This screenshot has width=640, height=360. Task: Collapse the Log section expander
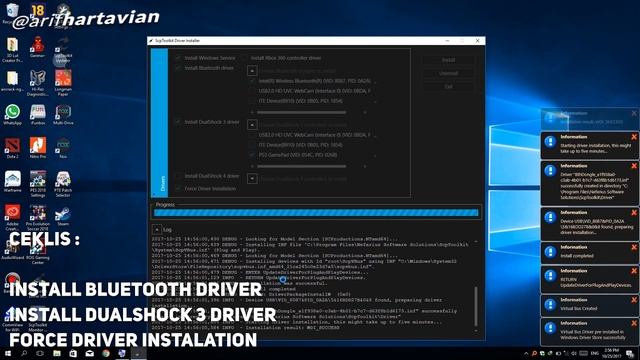157,229
